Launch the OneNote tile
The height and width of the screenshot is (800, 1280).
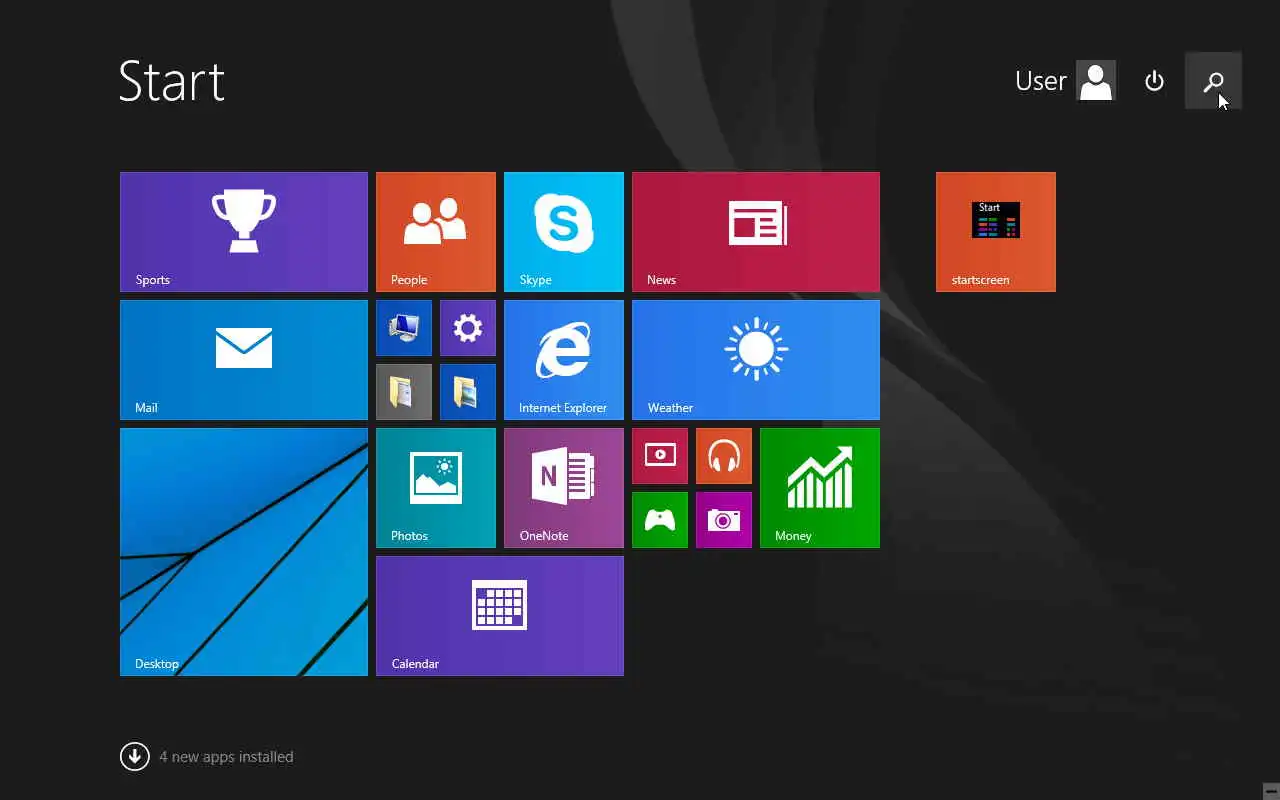click(564, 488)
